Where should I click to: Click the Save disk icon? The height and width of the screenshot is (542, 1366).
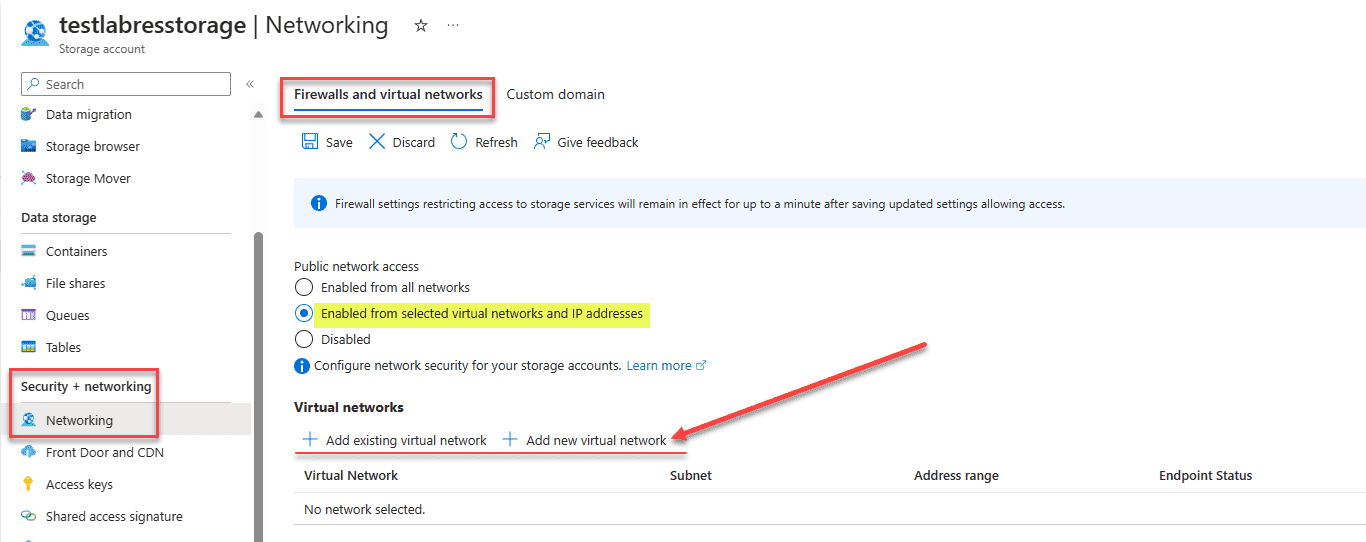(310, 142)
